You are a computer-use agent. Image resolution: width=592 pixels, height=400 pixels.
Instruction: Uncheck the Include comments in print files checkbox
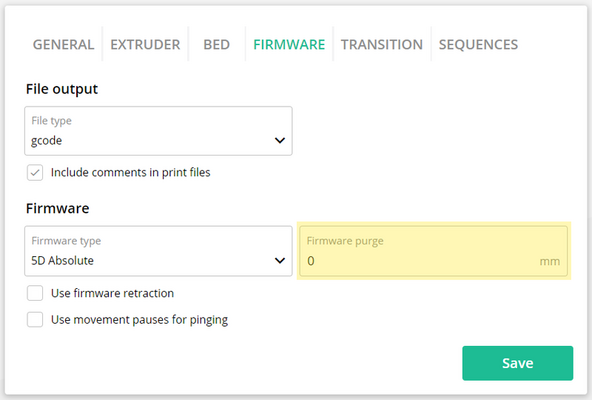[35, 173]
